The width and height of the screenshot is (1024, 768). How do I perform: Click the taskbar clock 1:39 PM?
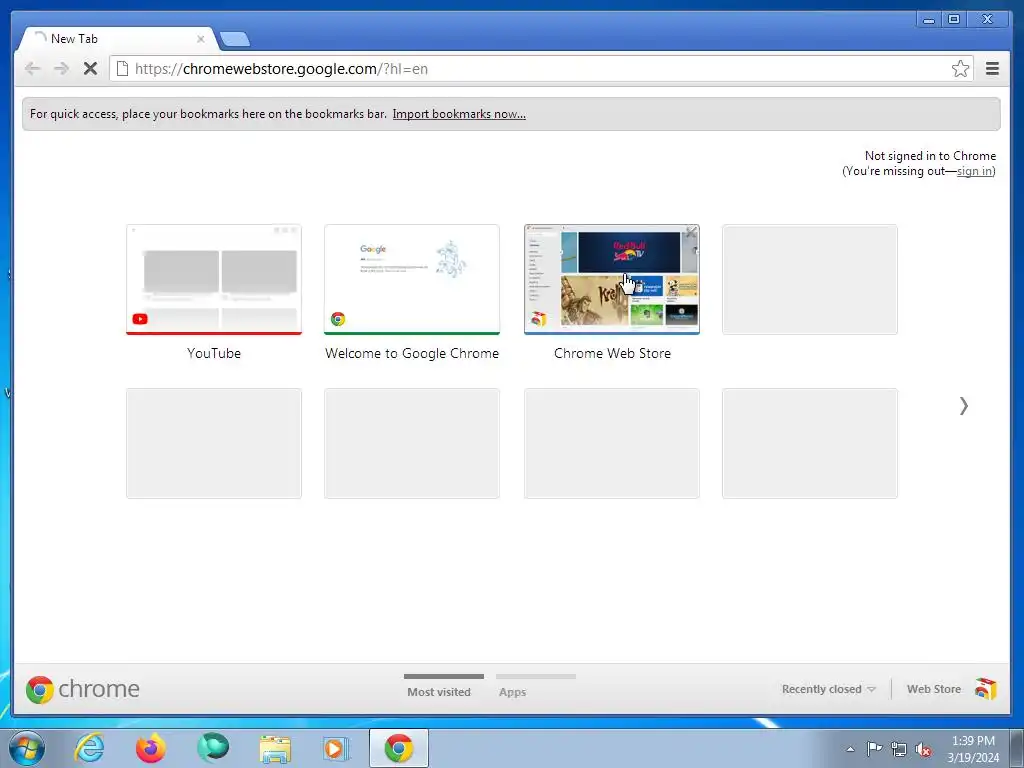click(x=973, y=741)
